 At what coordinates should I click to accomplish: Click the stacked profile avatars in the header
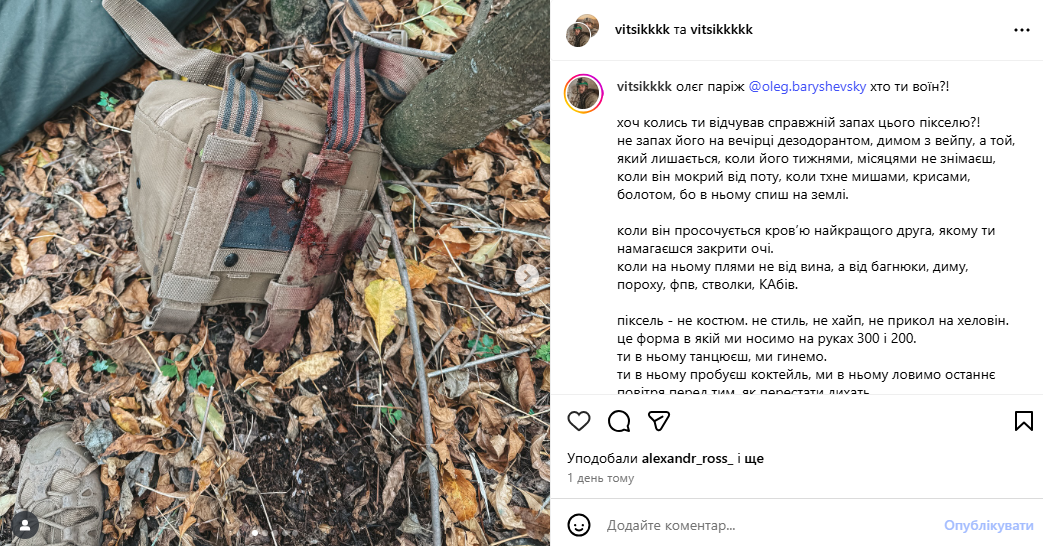(583, 30)
